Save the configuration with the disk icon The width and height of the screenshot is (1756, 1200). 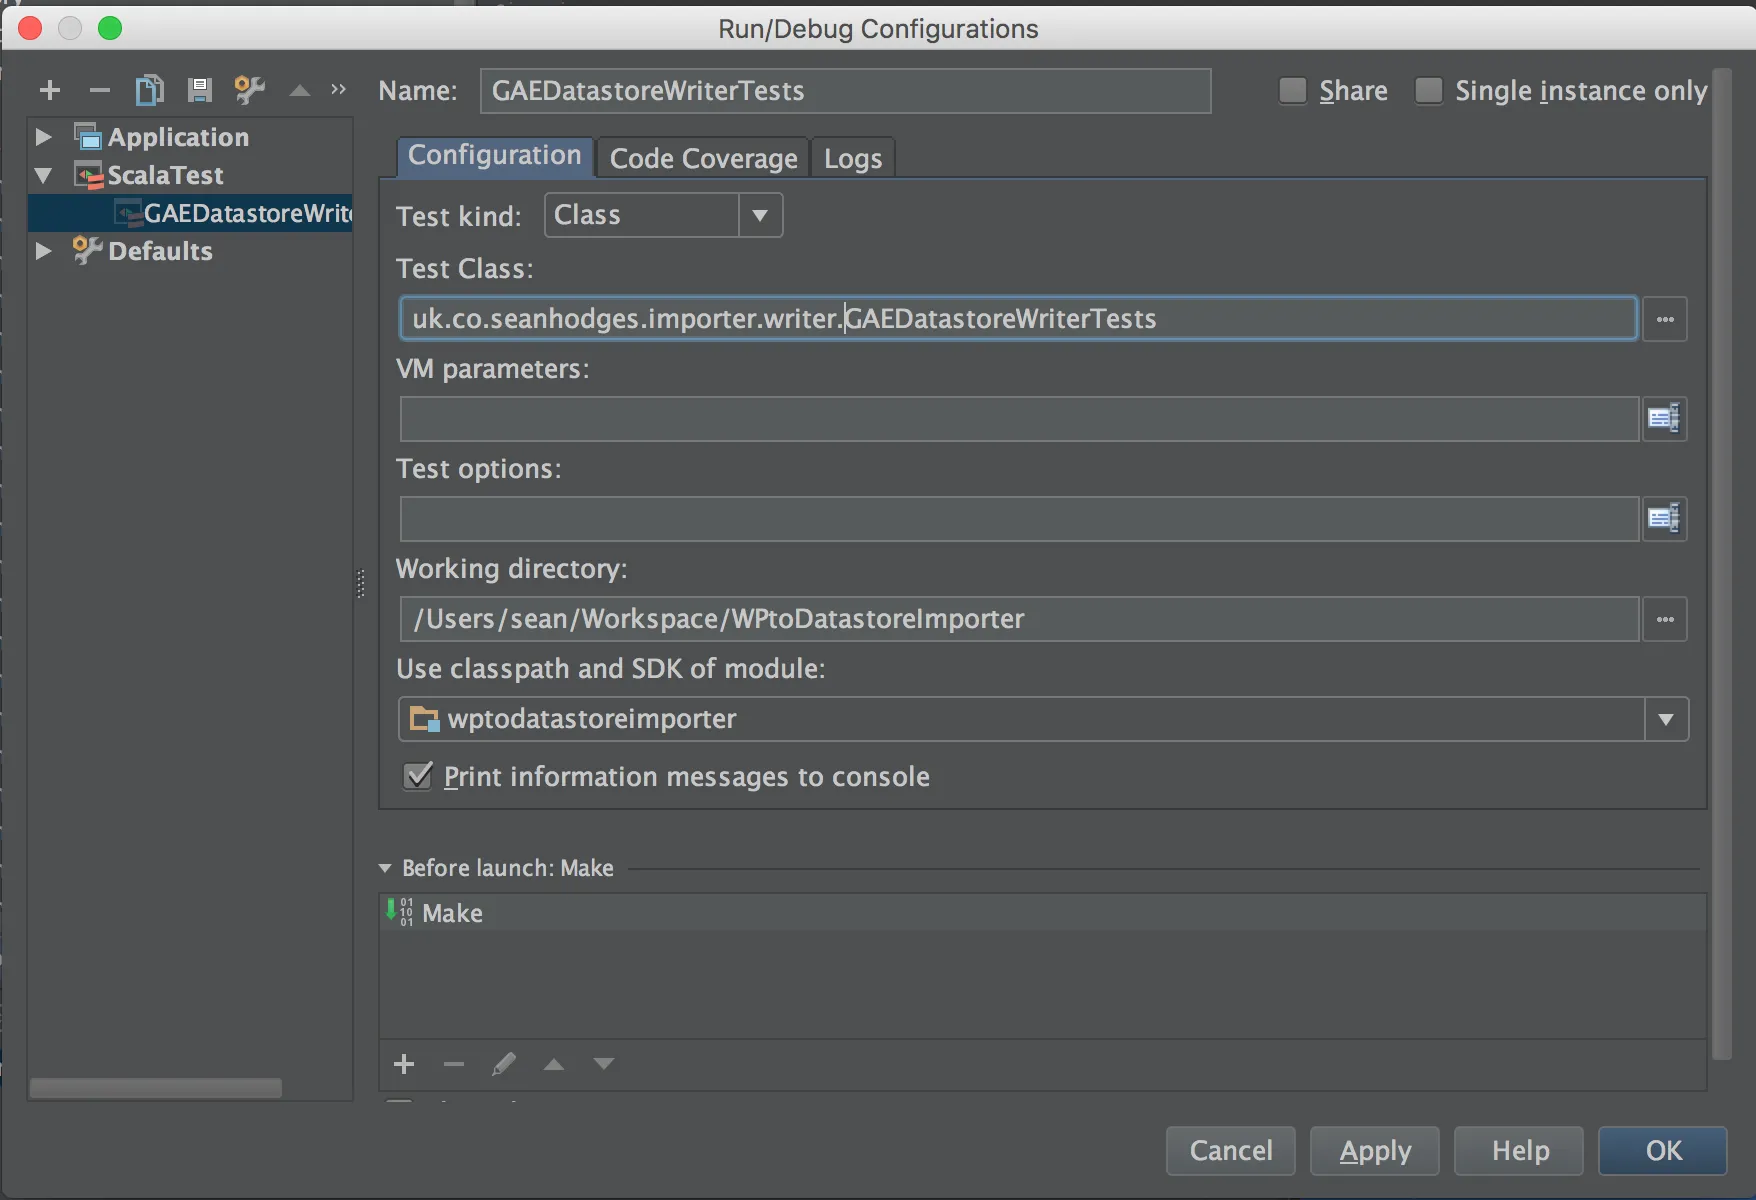click(x=199, y=91)
